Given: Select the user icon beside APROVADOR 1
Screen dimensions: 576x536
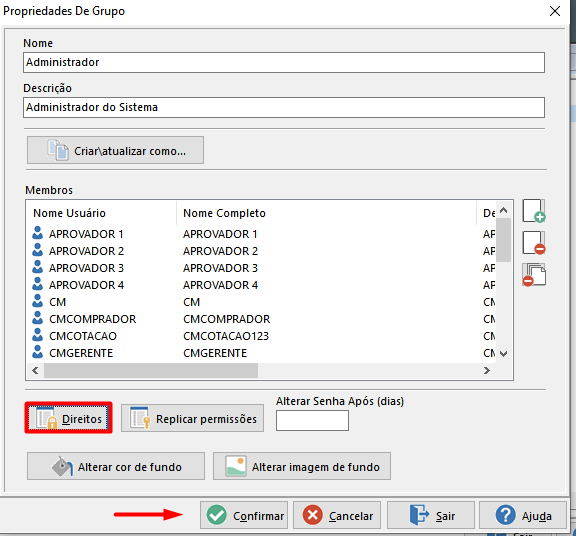Looking at the screenshot, I should click(x=37, y=233).
